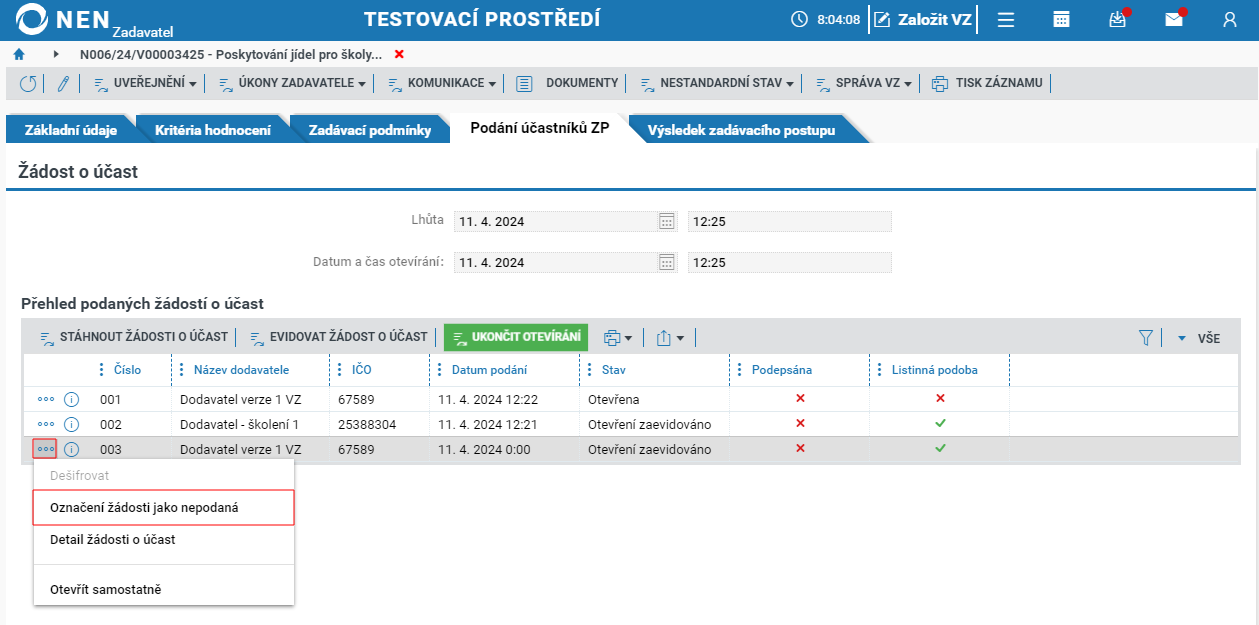Open row actions dots for request 001
The width and height of the screenshot is (1259, 625).
(46, 399)
